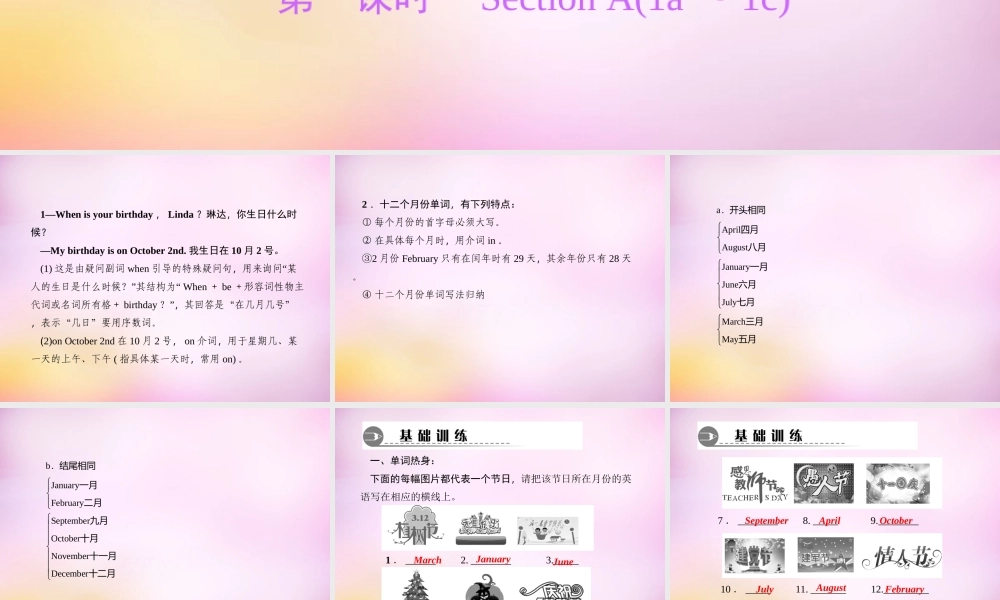Click the pencil icon beside left 基础训练 header
Screen dimensions: 1000x600
[x=373, y=435]
